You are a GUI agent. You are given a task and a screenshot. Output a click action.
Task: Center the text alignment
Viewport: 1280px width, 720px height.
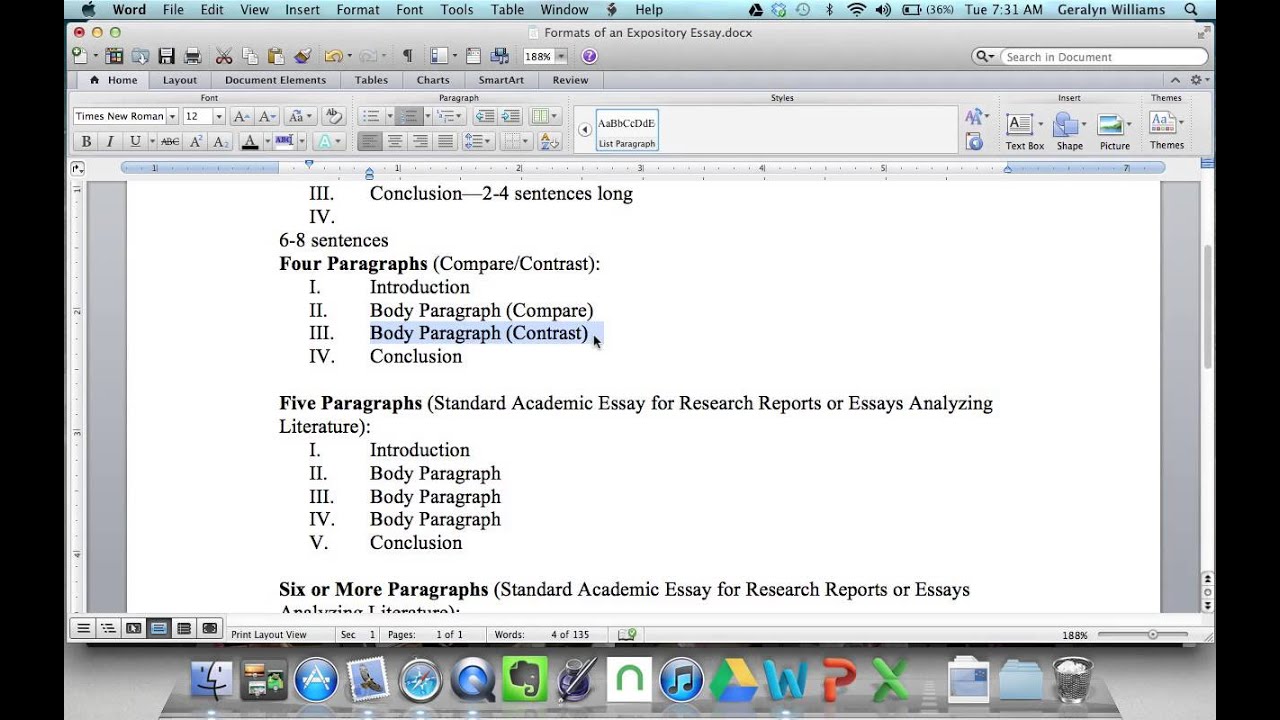[395, 142]
